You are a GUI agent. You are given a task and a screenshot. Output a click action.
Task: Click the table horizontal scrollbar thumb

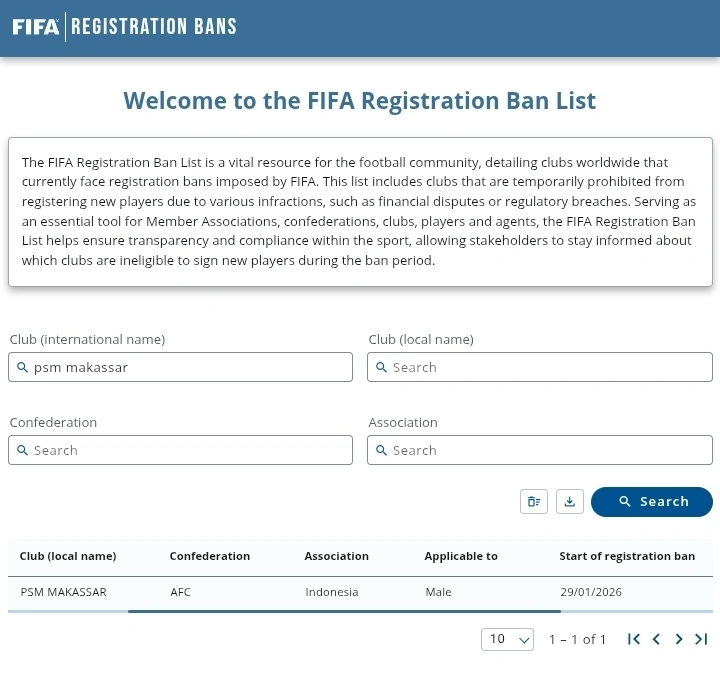[x=344, y=611]
